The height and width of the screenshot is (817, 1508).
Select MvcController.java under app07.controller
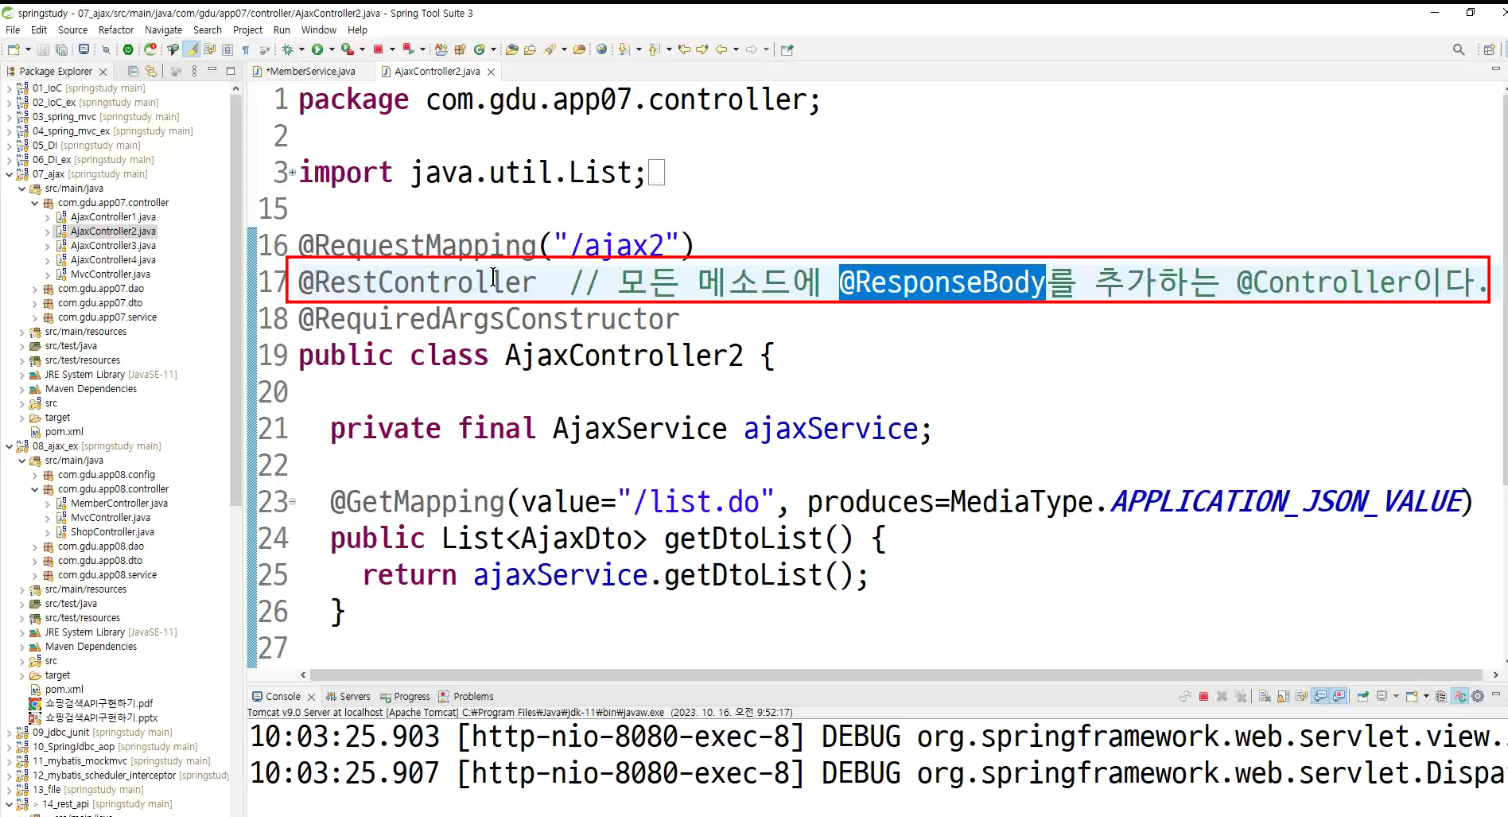coord(110,274)
